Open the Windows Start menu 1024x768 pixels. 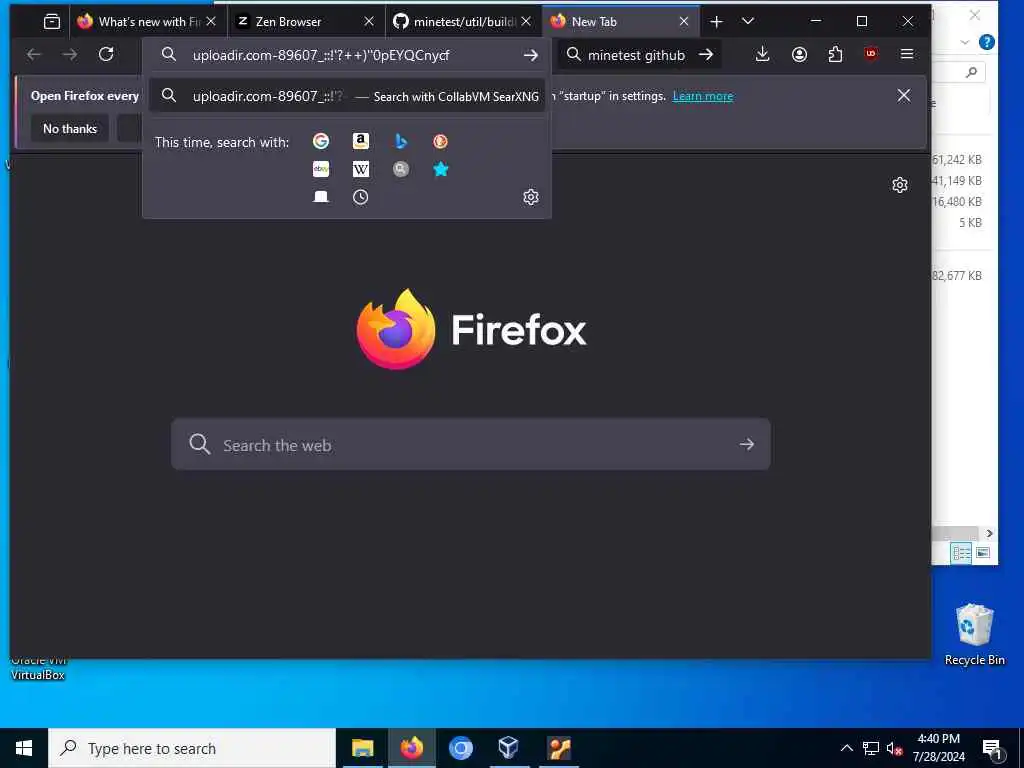(x=24, y=748)
